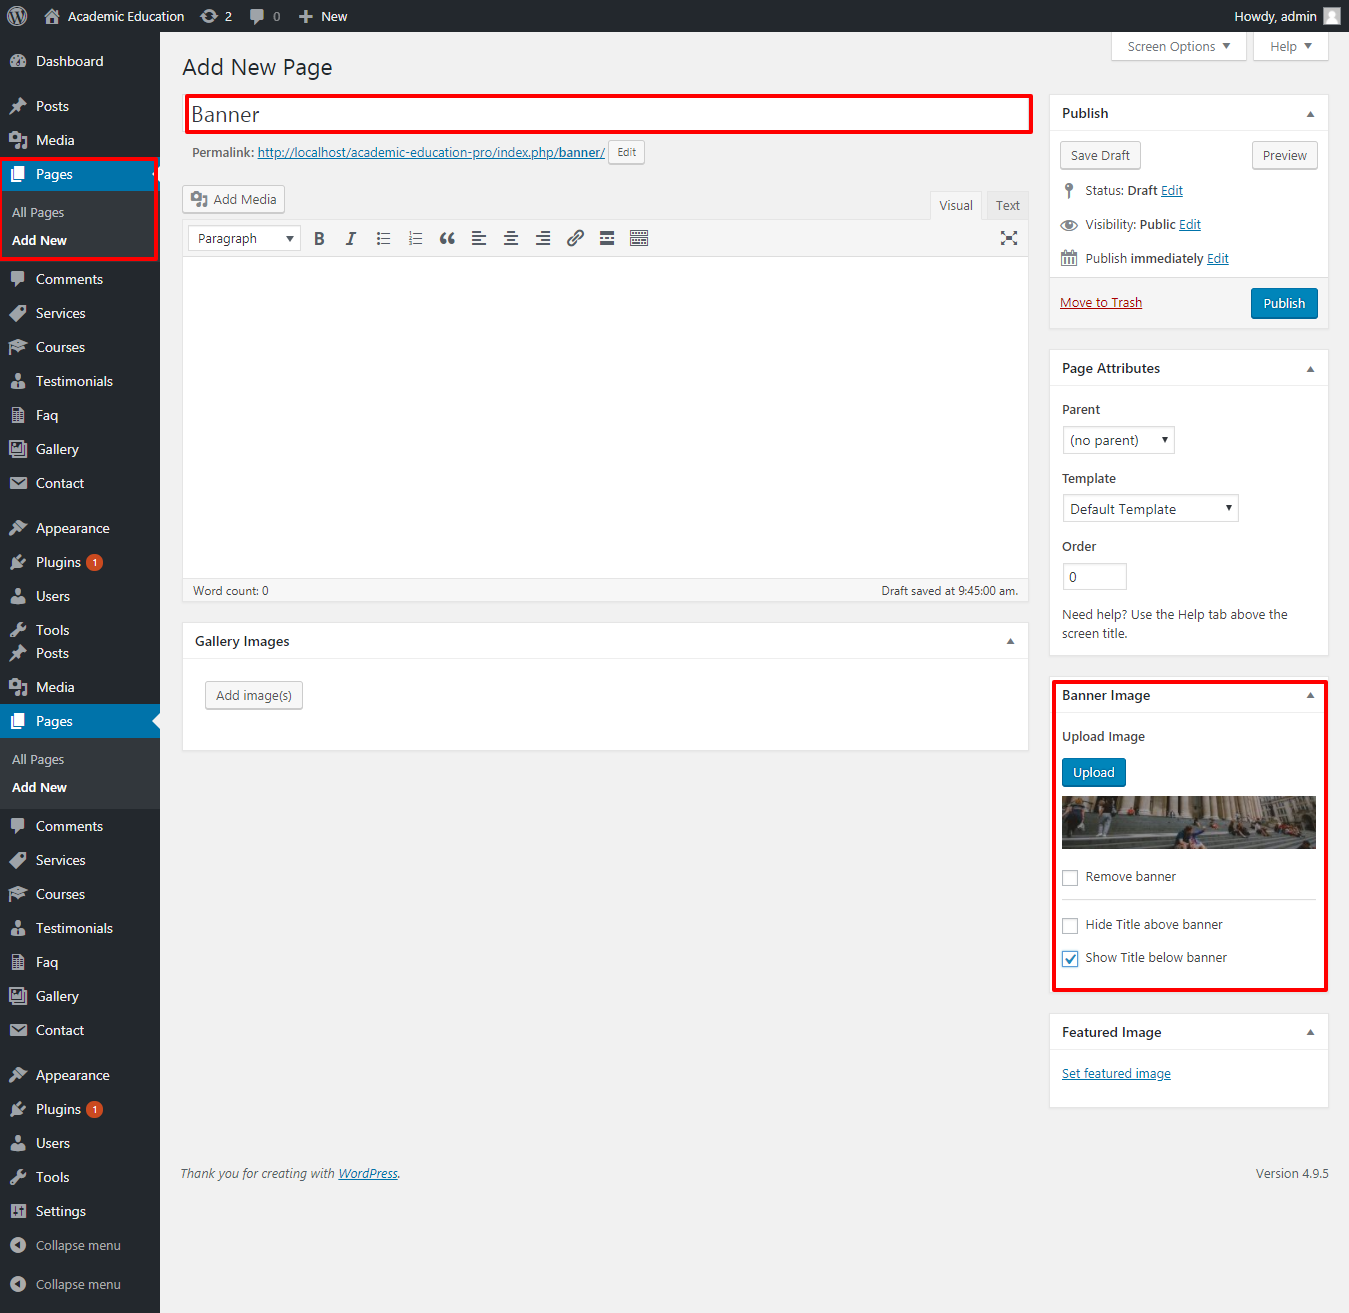The height and width of the screenshot is (1313, 1349).
Task: Insert a bulleted list
Action: tap(383, 239)
